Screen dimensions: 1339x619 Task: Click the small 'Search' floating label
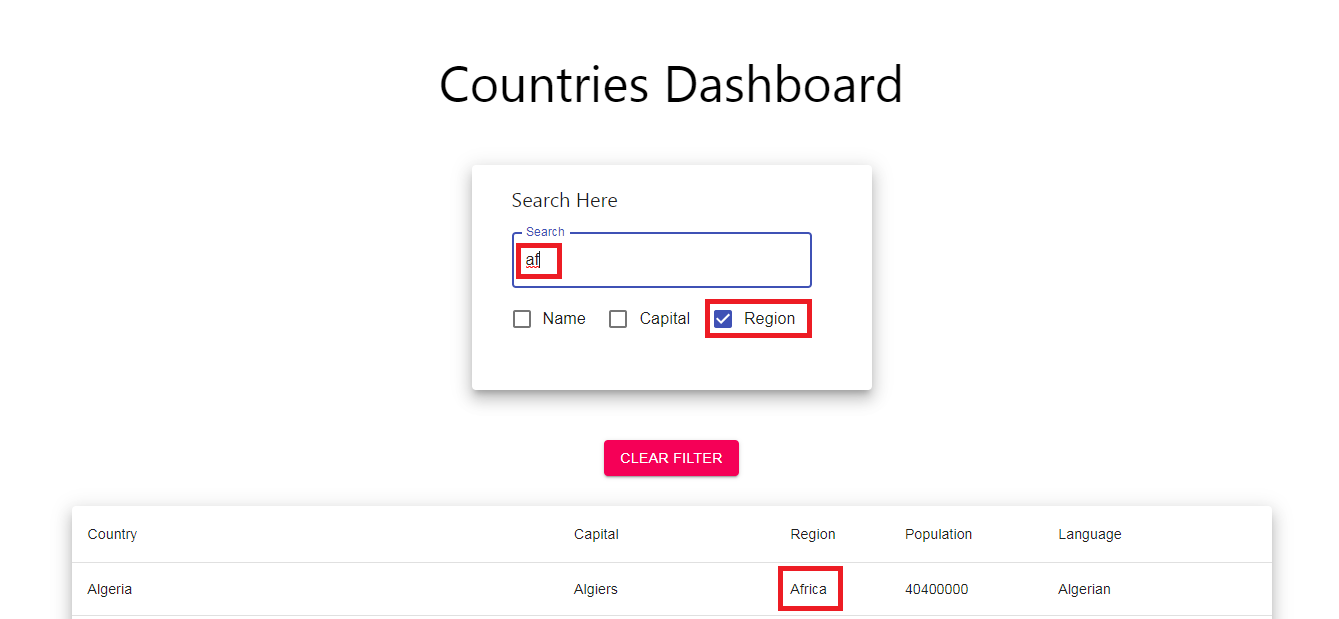coord(544,231)
